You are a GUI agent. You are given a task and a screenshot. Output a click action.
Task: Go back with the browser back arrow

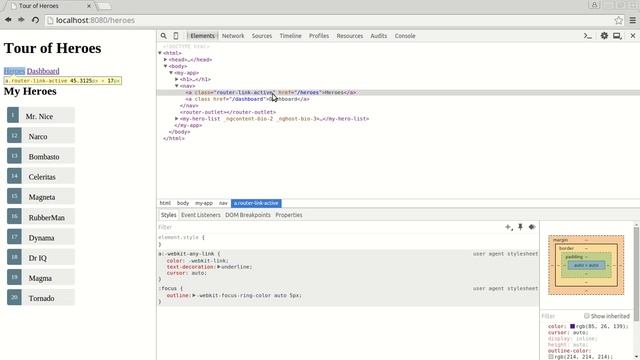pyautogui.click(x=8, y=20)
